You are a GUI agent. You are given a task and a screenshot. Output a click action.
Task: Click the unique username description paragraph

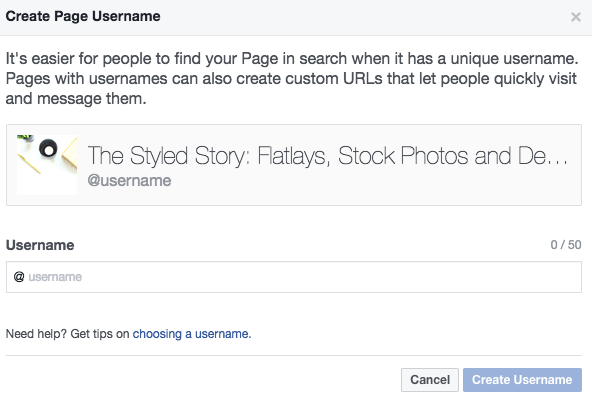pos(292,79)
